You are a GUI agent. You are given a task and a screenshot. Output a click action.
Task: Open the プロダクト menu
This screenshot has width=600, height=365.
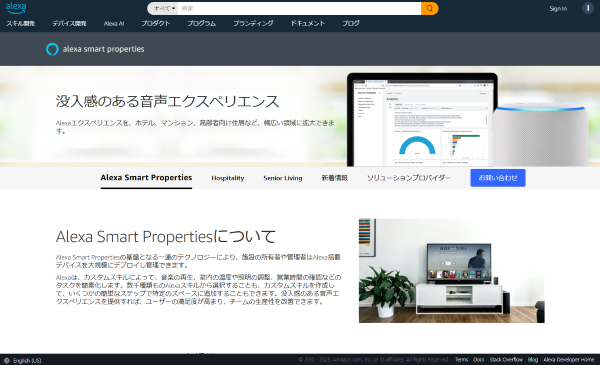pyautogui.click(x=155, y=23)
